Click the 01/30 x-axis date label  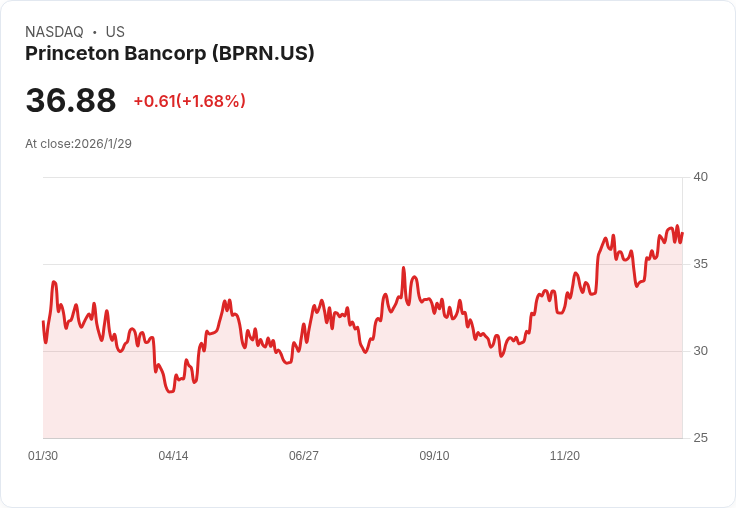pos(43,456)
